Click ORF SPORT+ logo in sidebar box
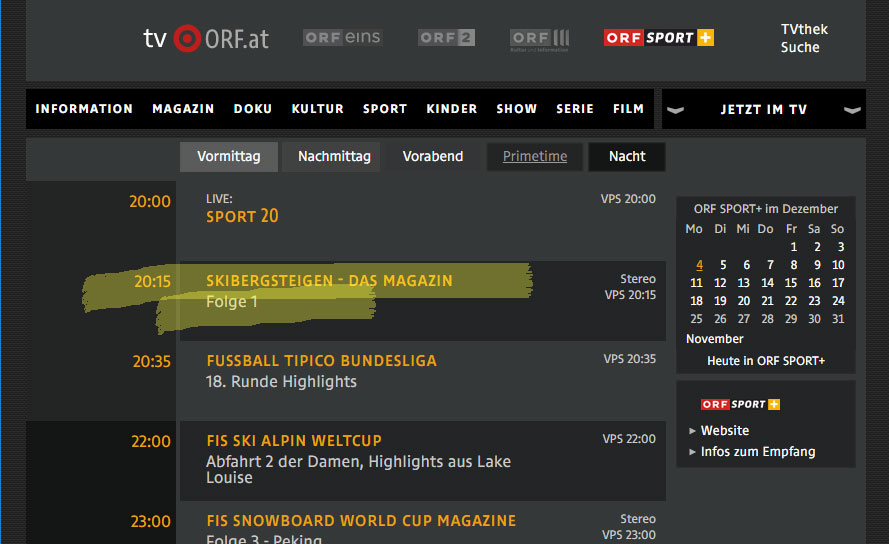This screenshot has height=544, width=889. (740, 404)
